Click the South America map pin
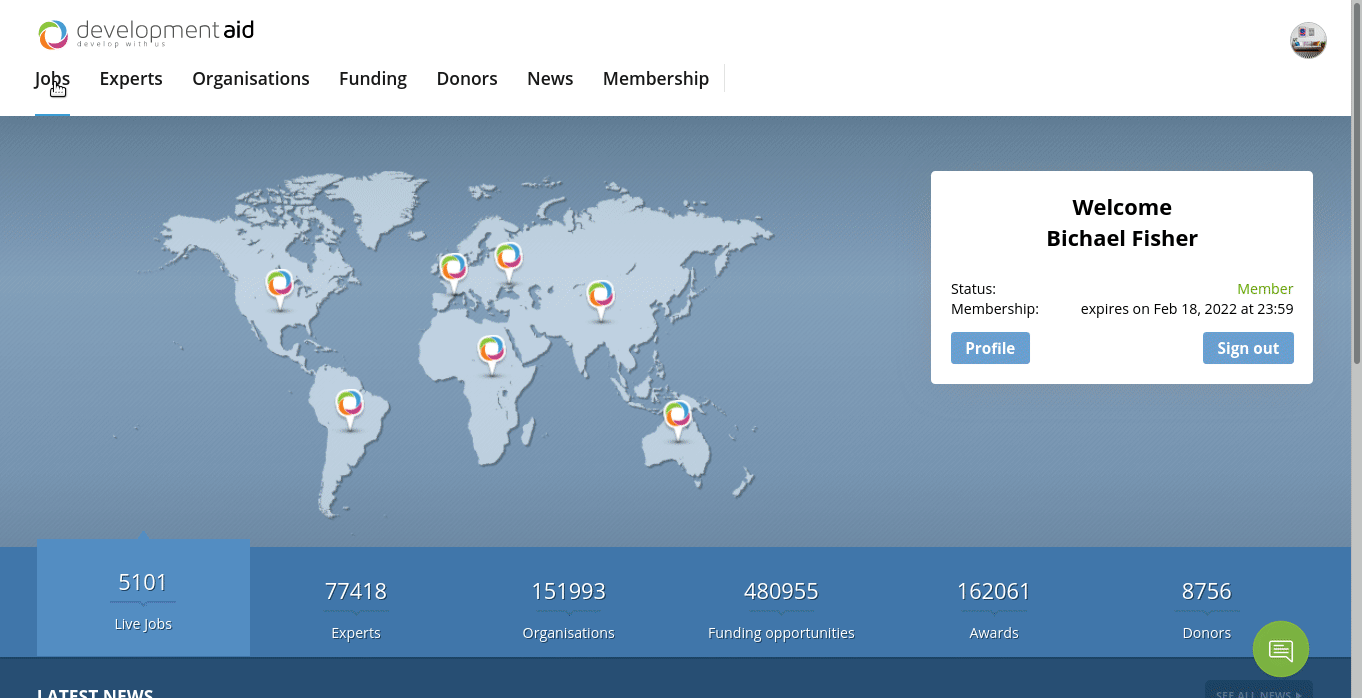This screenshot has height=698, width=1362. [349, 406]
